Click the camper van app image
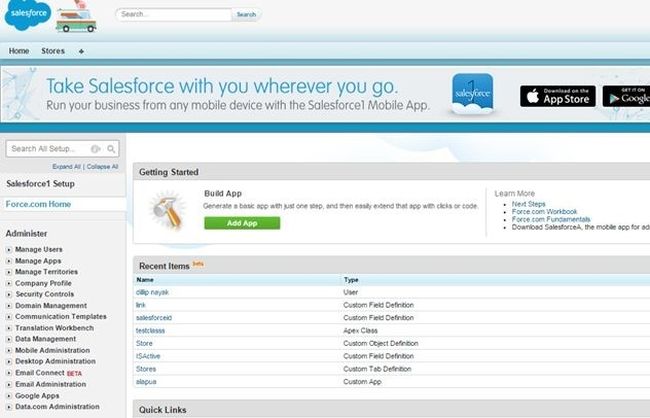This screenshot has width=650, height=418. [x=76, y=17]
